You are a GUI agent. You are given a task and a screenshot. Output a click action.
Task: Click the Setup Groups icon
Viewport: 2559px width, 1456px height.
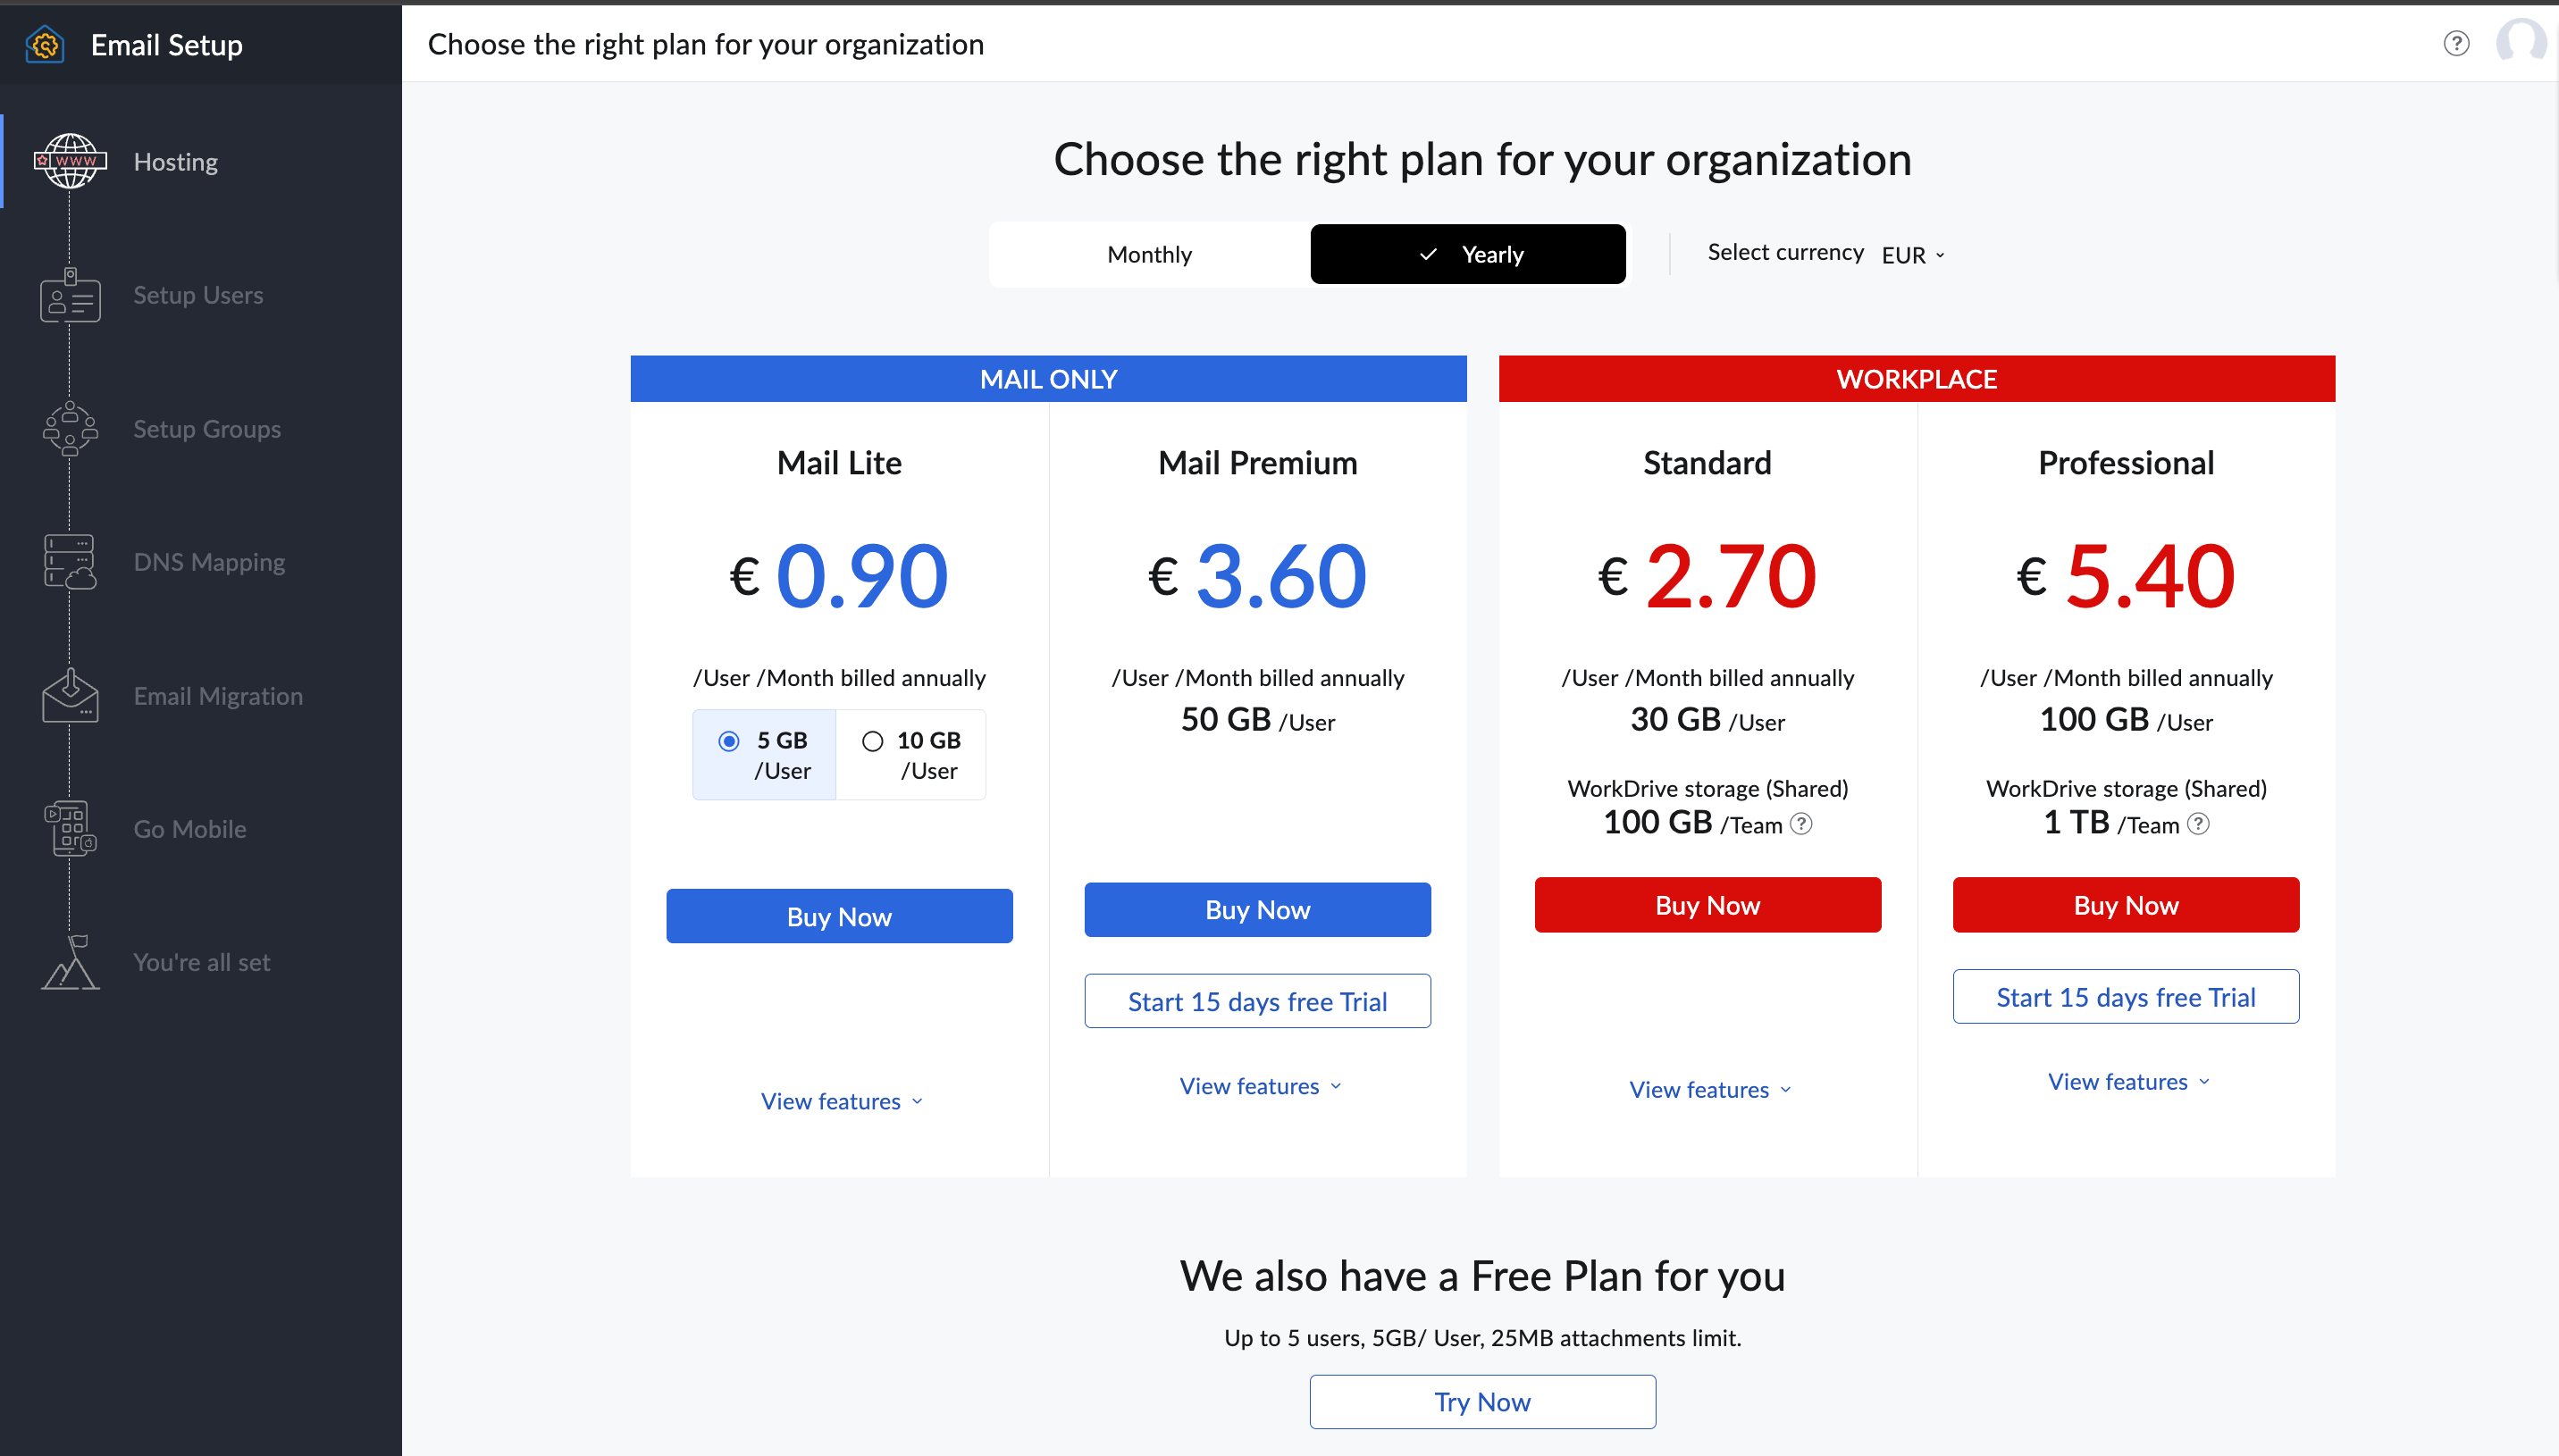[x=70, y=429]
